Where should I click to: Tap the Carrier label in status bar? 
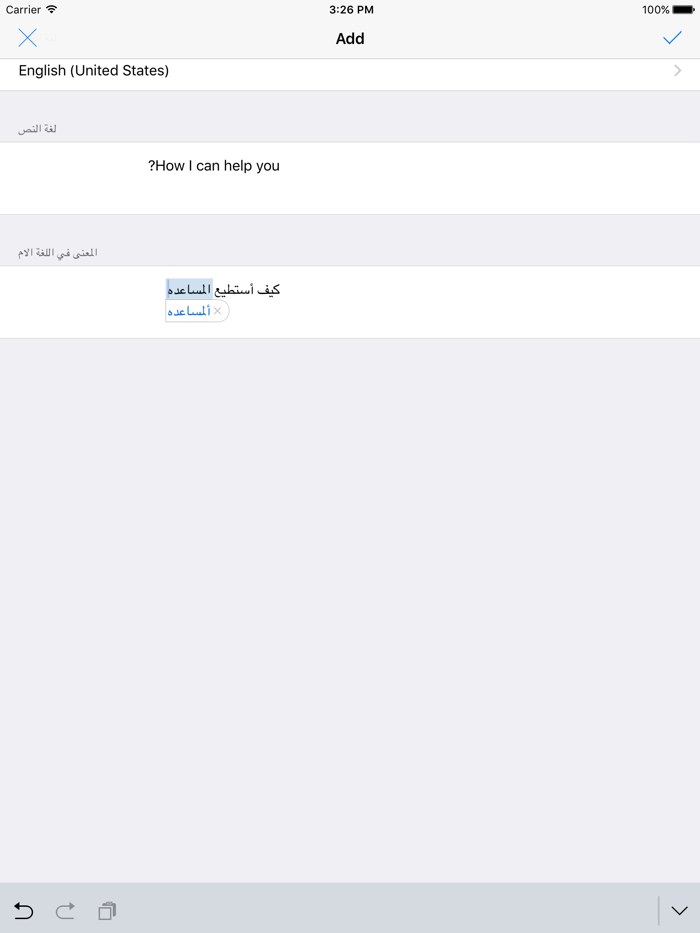coord(21,9)
